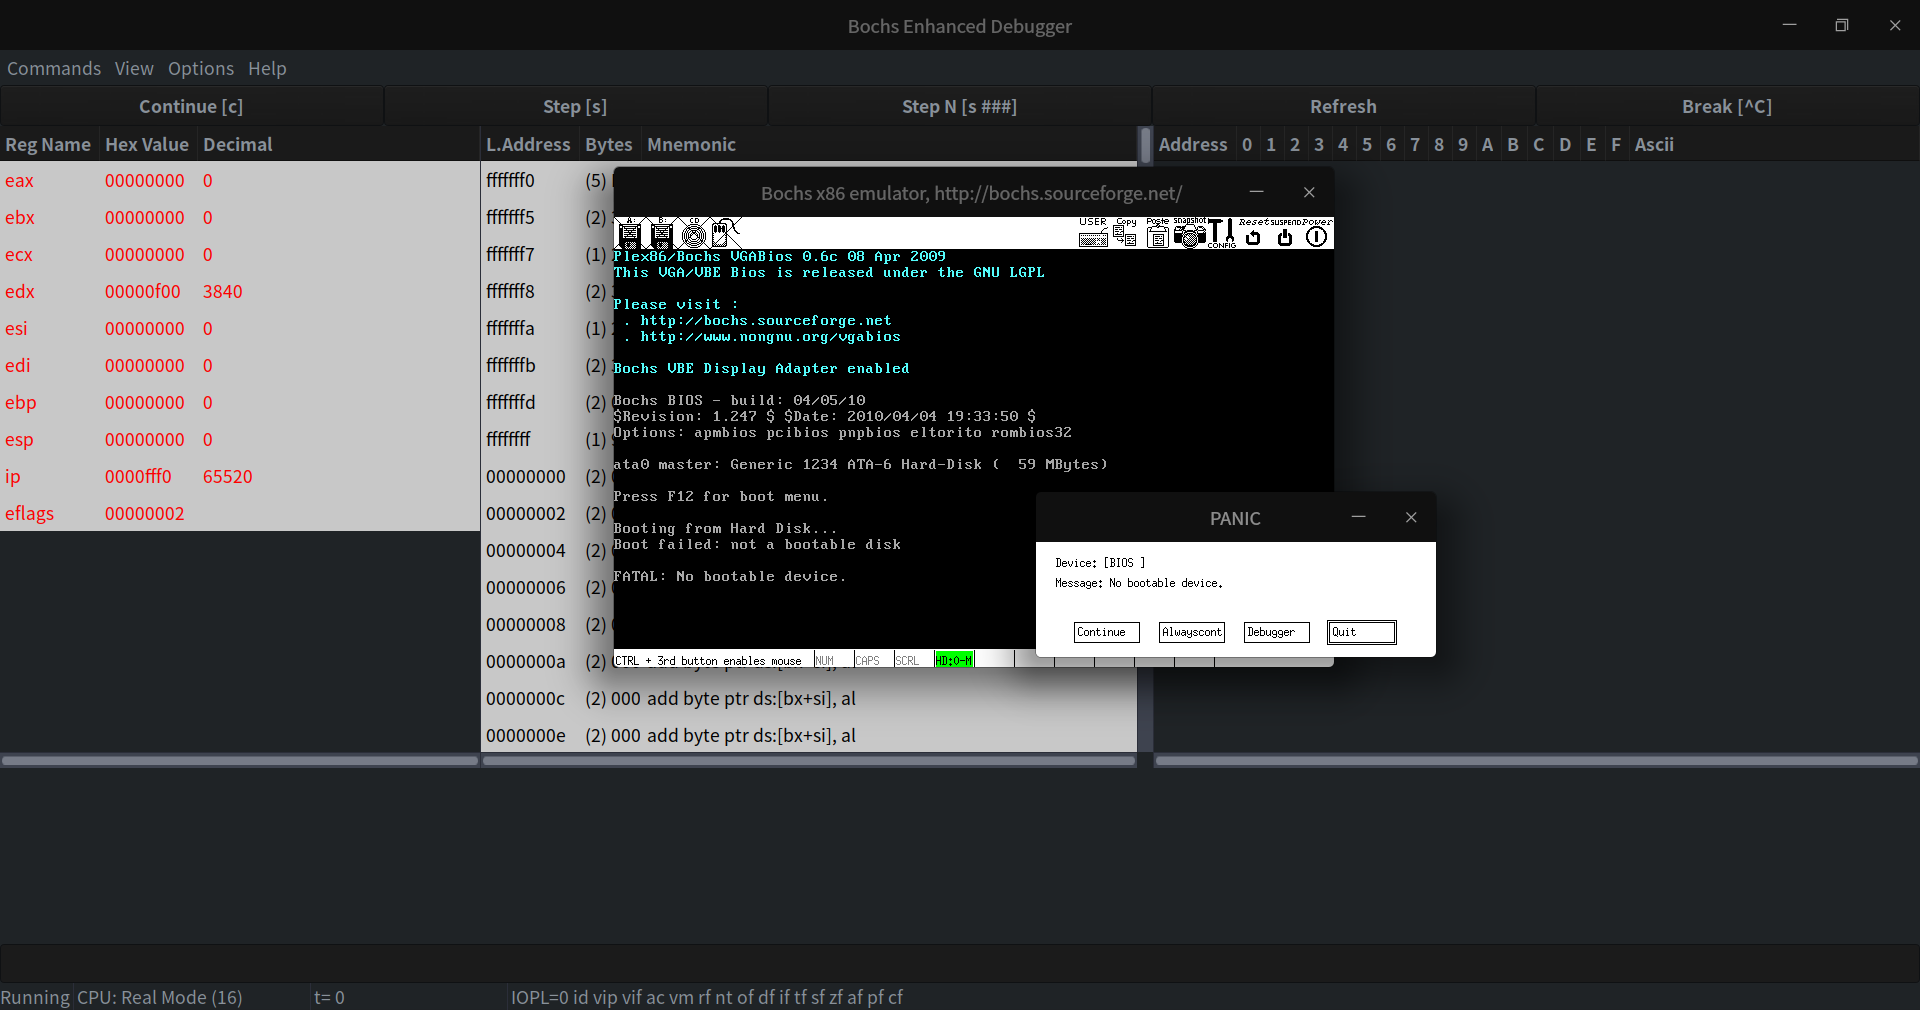This screenshot has width=1920, height=1010.
Task: Toggle floppy A: drive icon in Bochs emulator
Action: pos(629,234)
